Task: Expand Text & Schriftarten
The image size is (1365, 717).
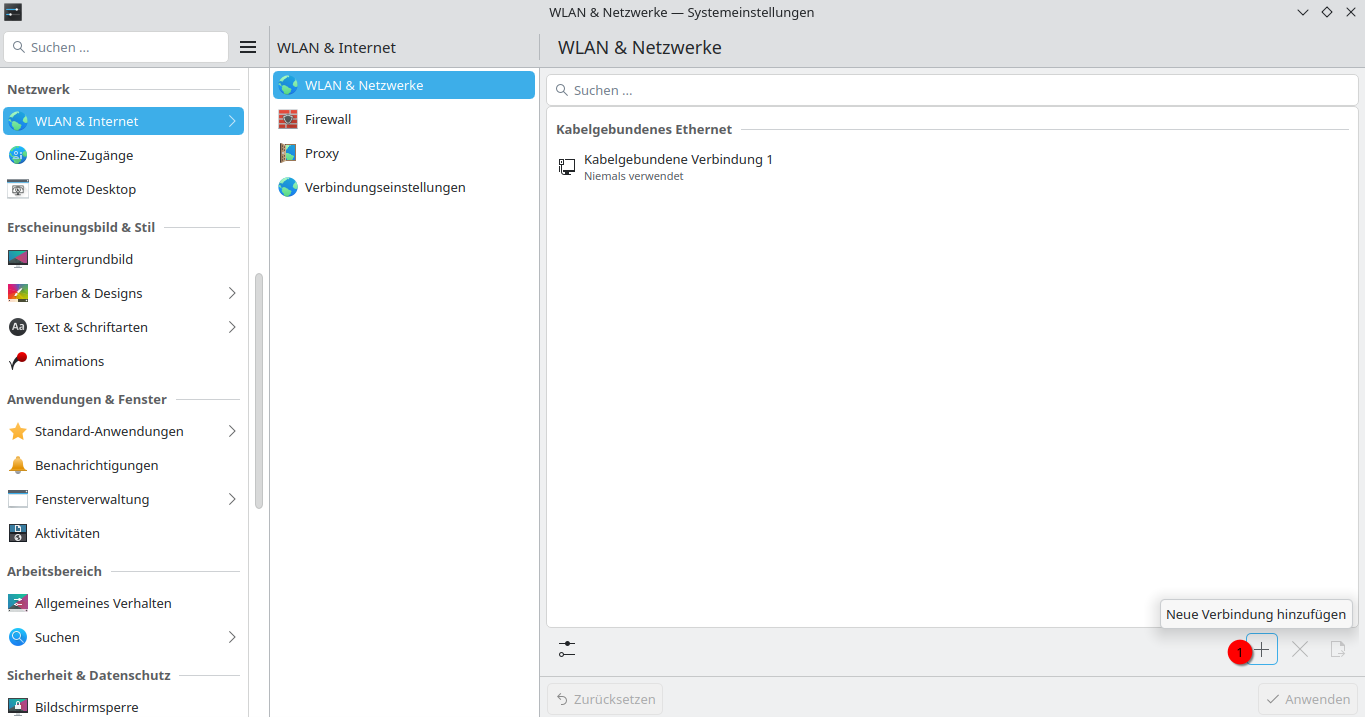Action: pos(232,327)
